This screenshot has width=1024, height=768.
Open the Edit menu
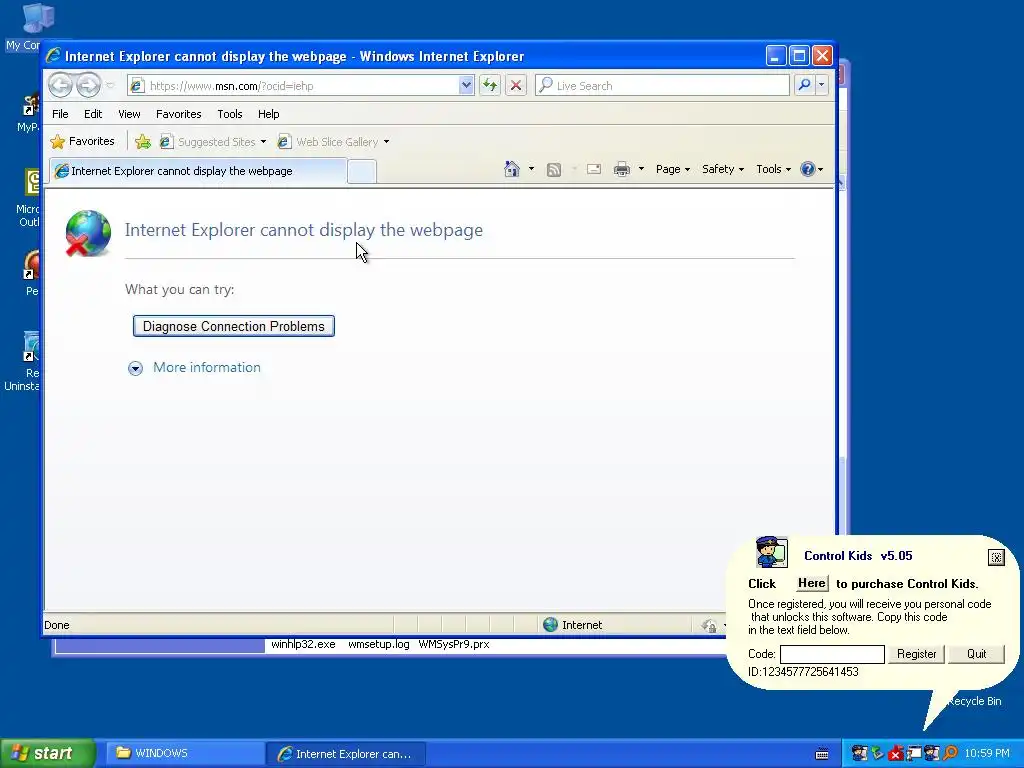click(93, 114)
